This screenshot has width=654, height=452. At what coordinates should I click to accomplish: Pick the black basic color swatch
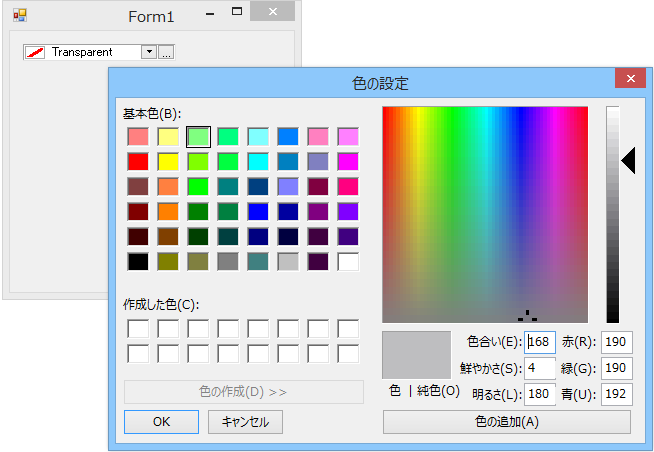pos(138,261)
